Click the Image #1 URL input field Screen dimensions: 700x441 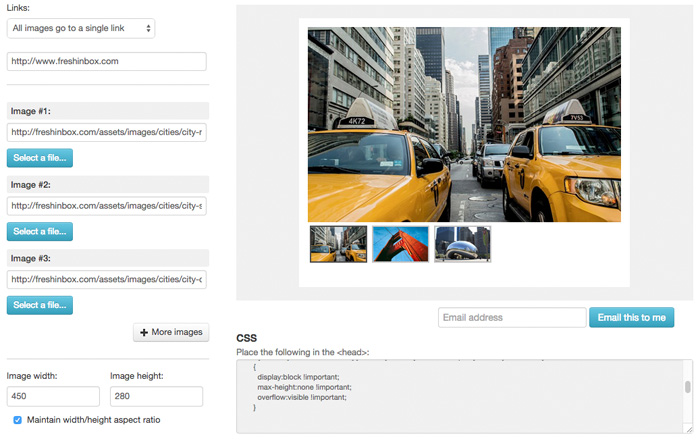[x=106, y=132]
